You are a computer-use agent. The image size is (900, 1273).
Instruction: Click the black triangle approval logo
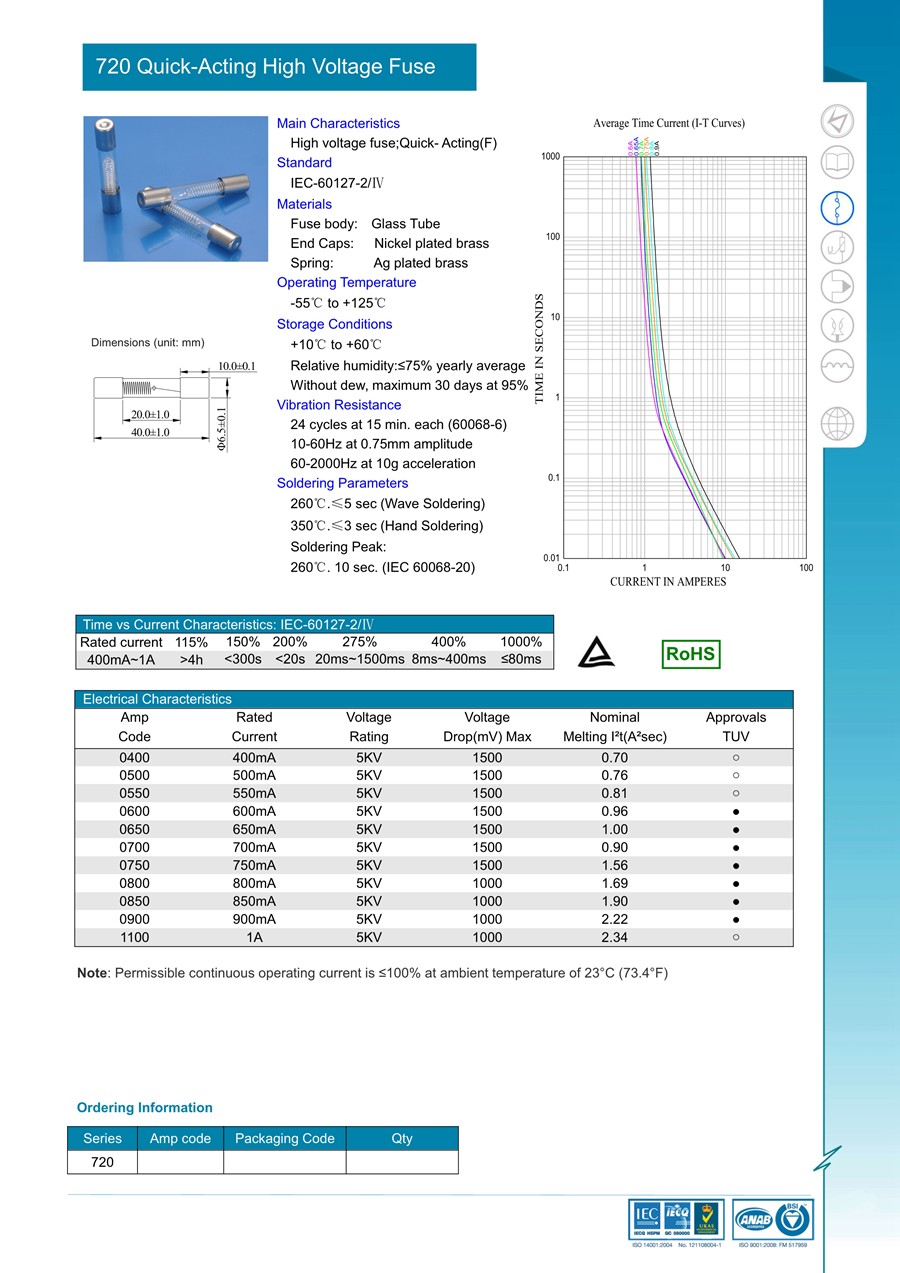coord(599,654)
